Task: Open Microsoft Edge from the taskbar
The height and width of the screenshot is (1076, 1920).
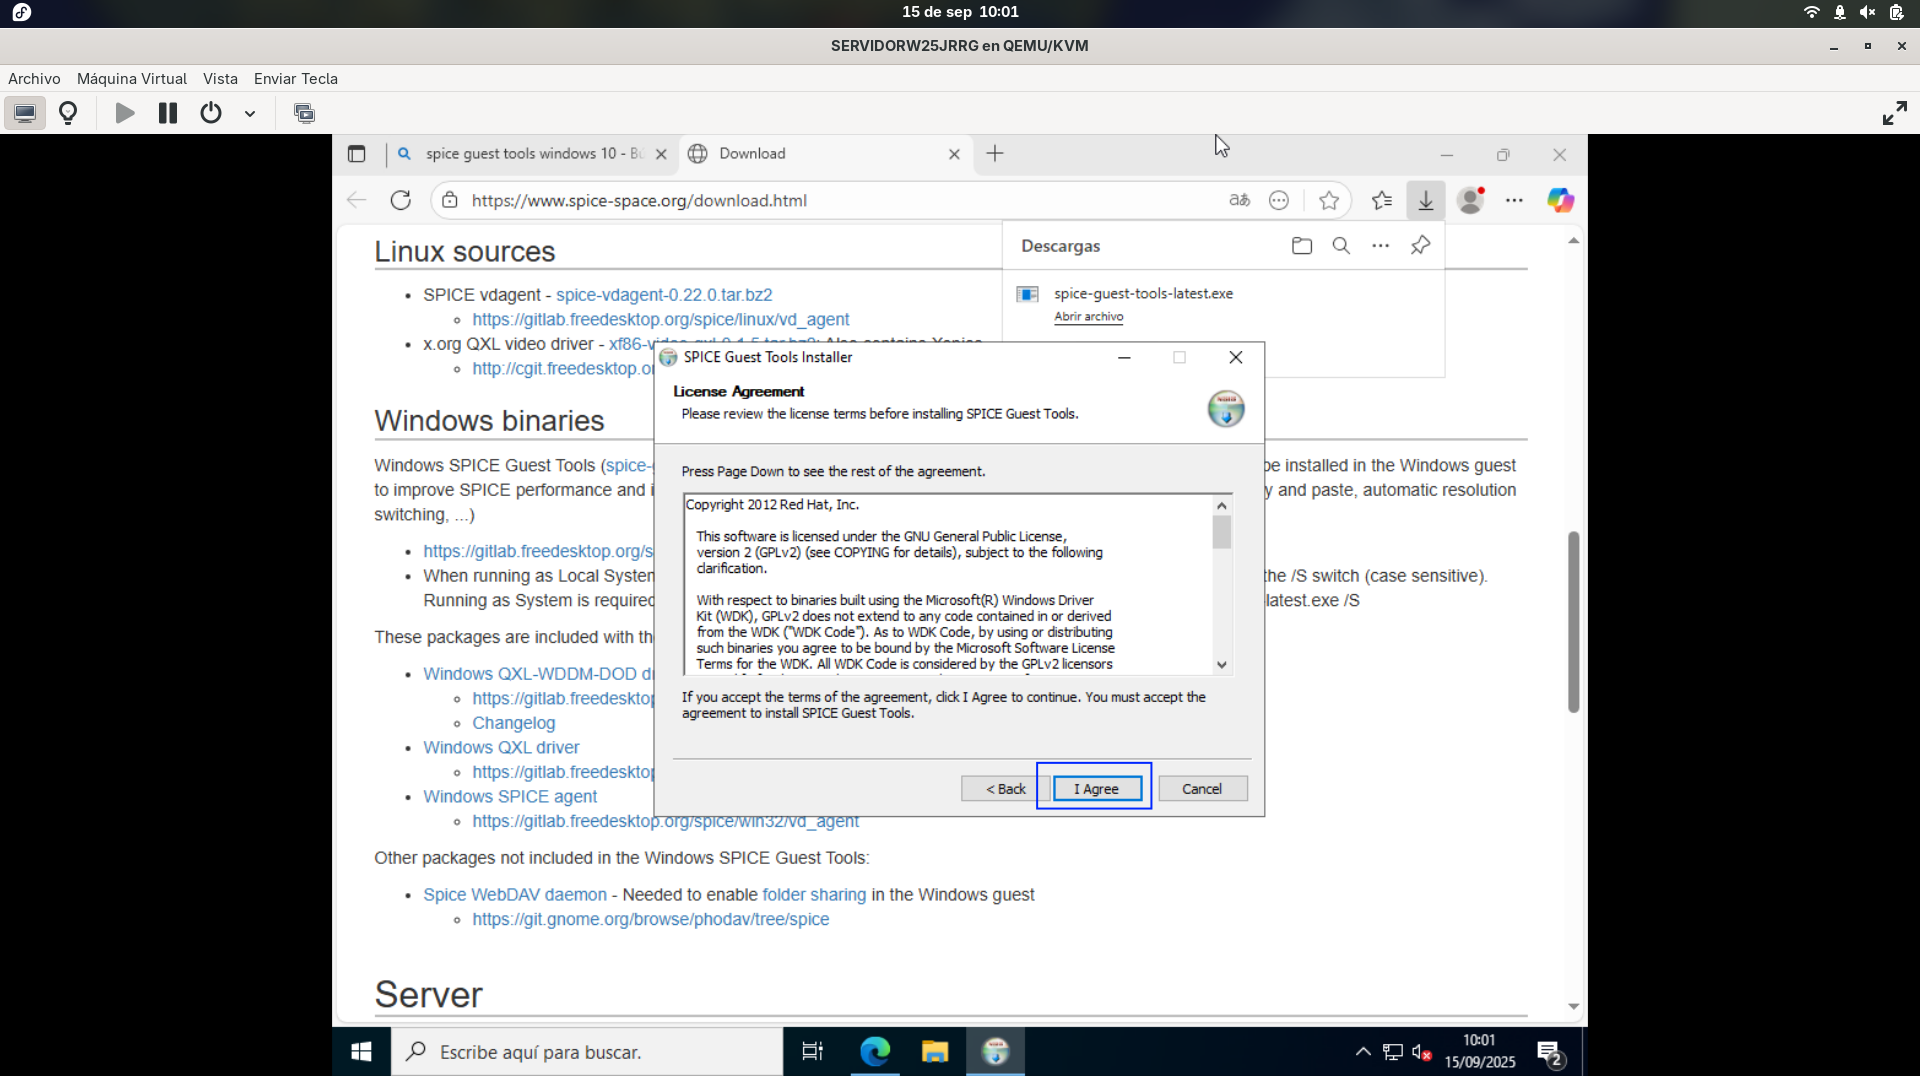Action: point(875,1051)
